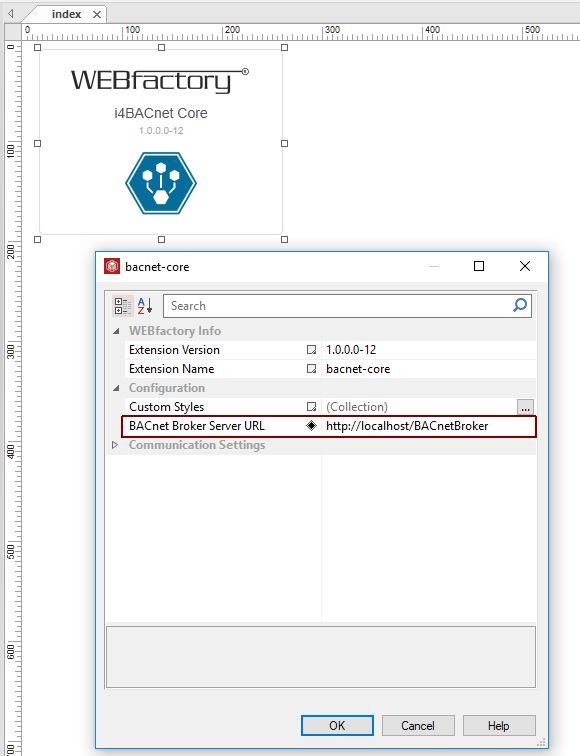Open Extension Version property marker
The height and width of the screenshot is (756, 580).
(x=311, y=350)
